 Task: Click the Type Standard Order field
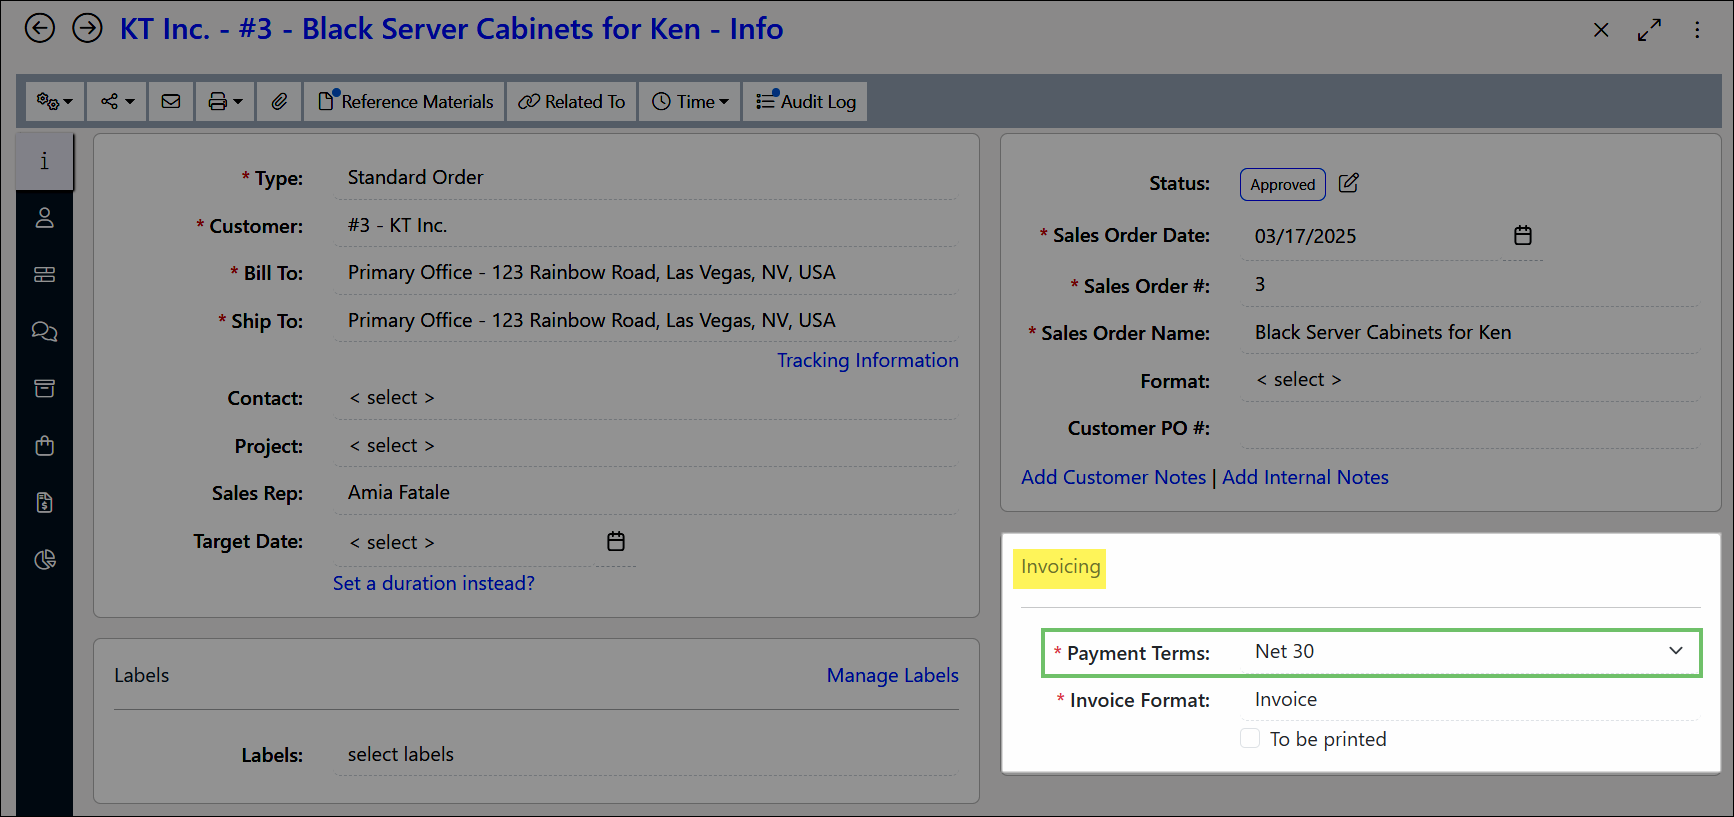click(645, 178)
